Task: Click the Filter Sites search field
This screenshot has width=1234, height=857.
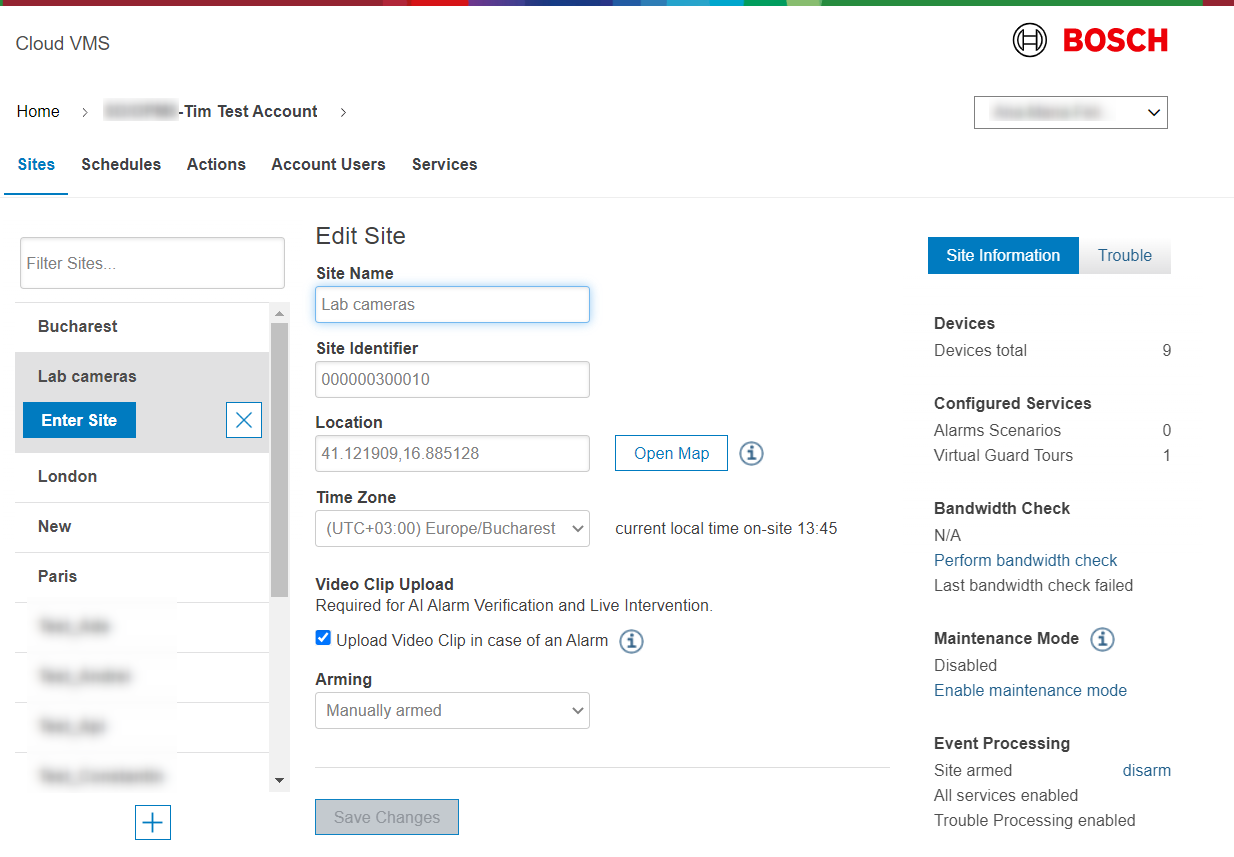Action: [152, 263]
